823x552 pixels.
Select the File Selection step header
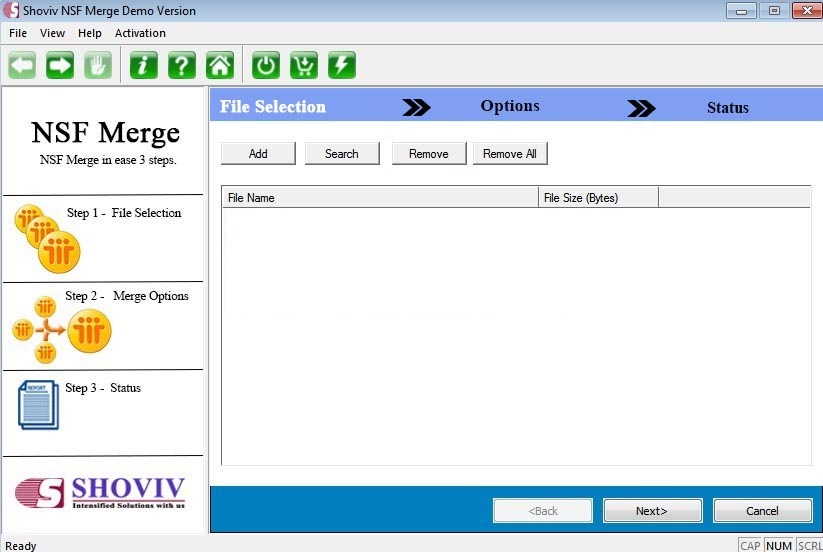(x=272, y=107)
